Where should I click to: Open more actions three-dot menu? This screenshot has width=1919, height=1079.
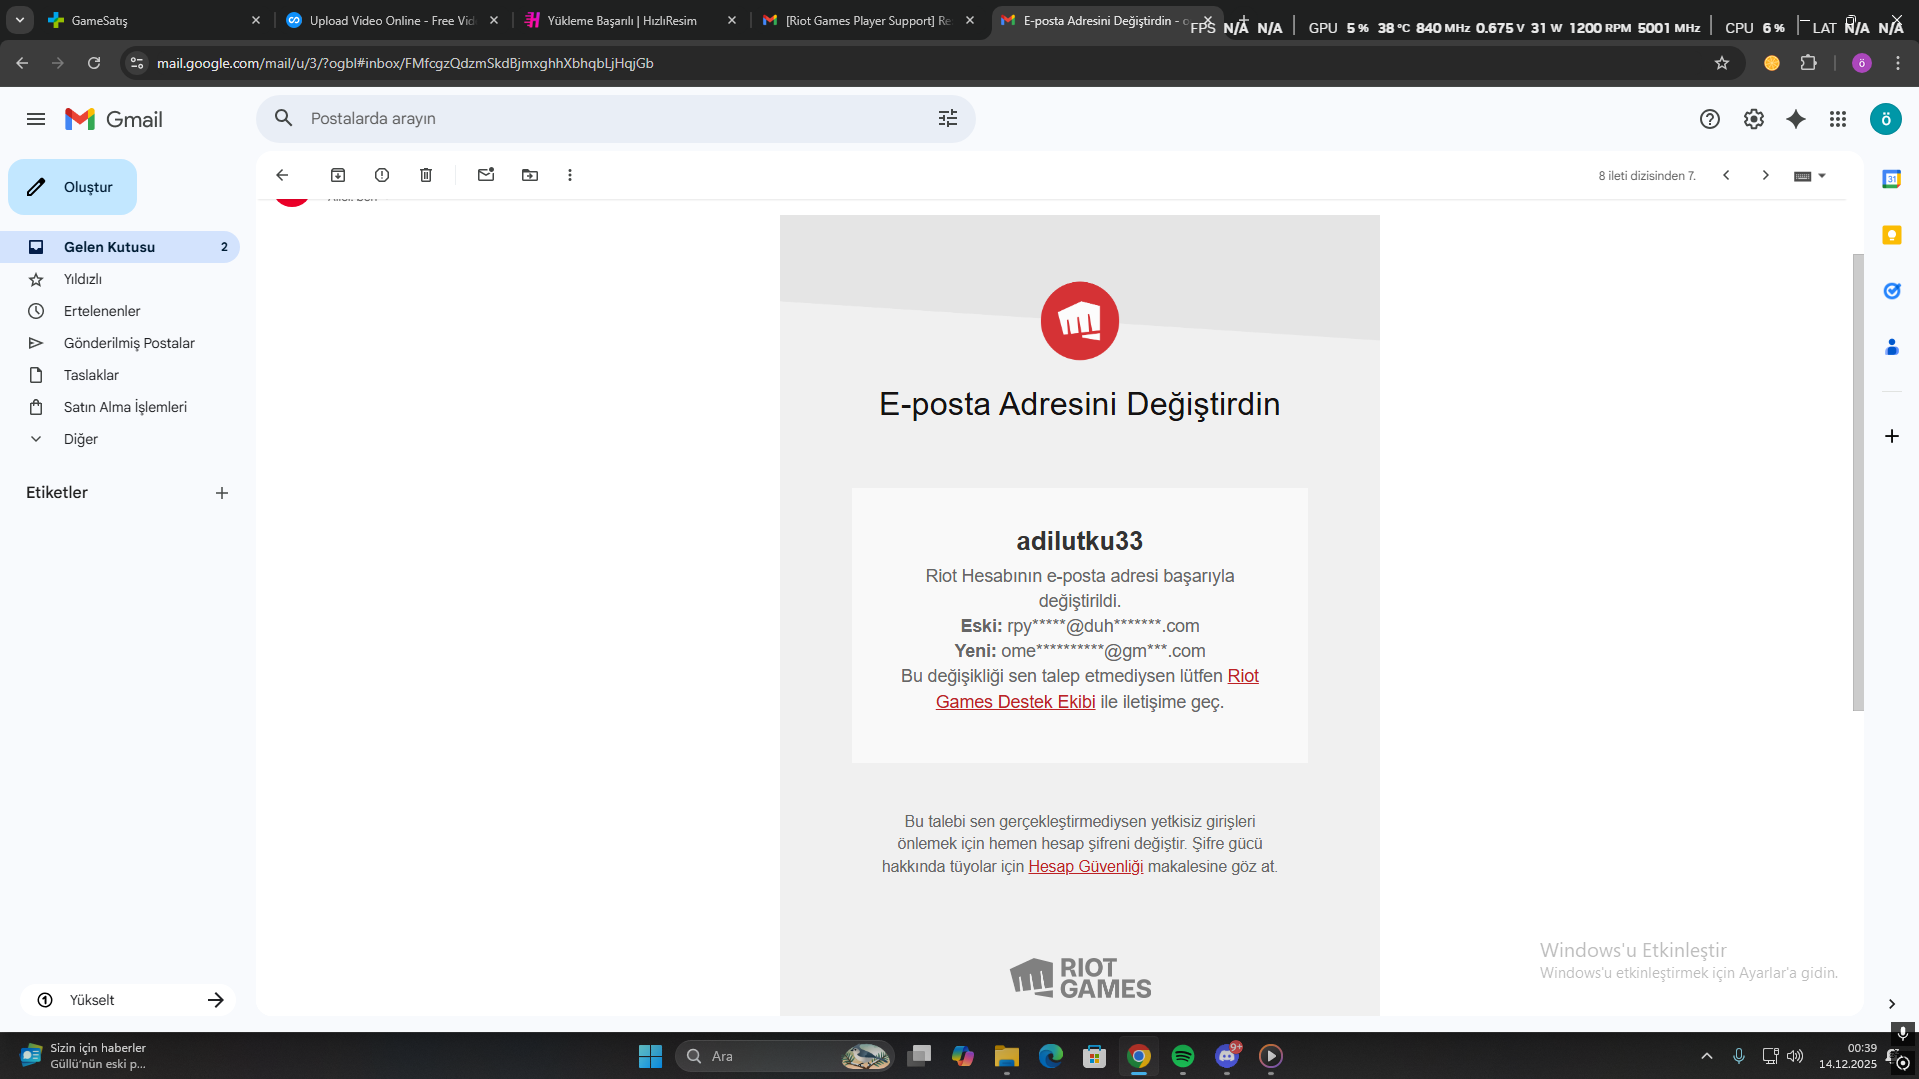click(x=570, y=175)
